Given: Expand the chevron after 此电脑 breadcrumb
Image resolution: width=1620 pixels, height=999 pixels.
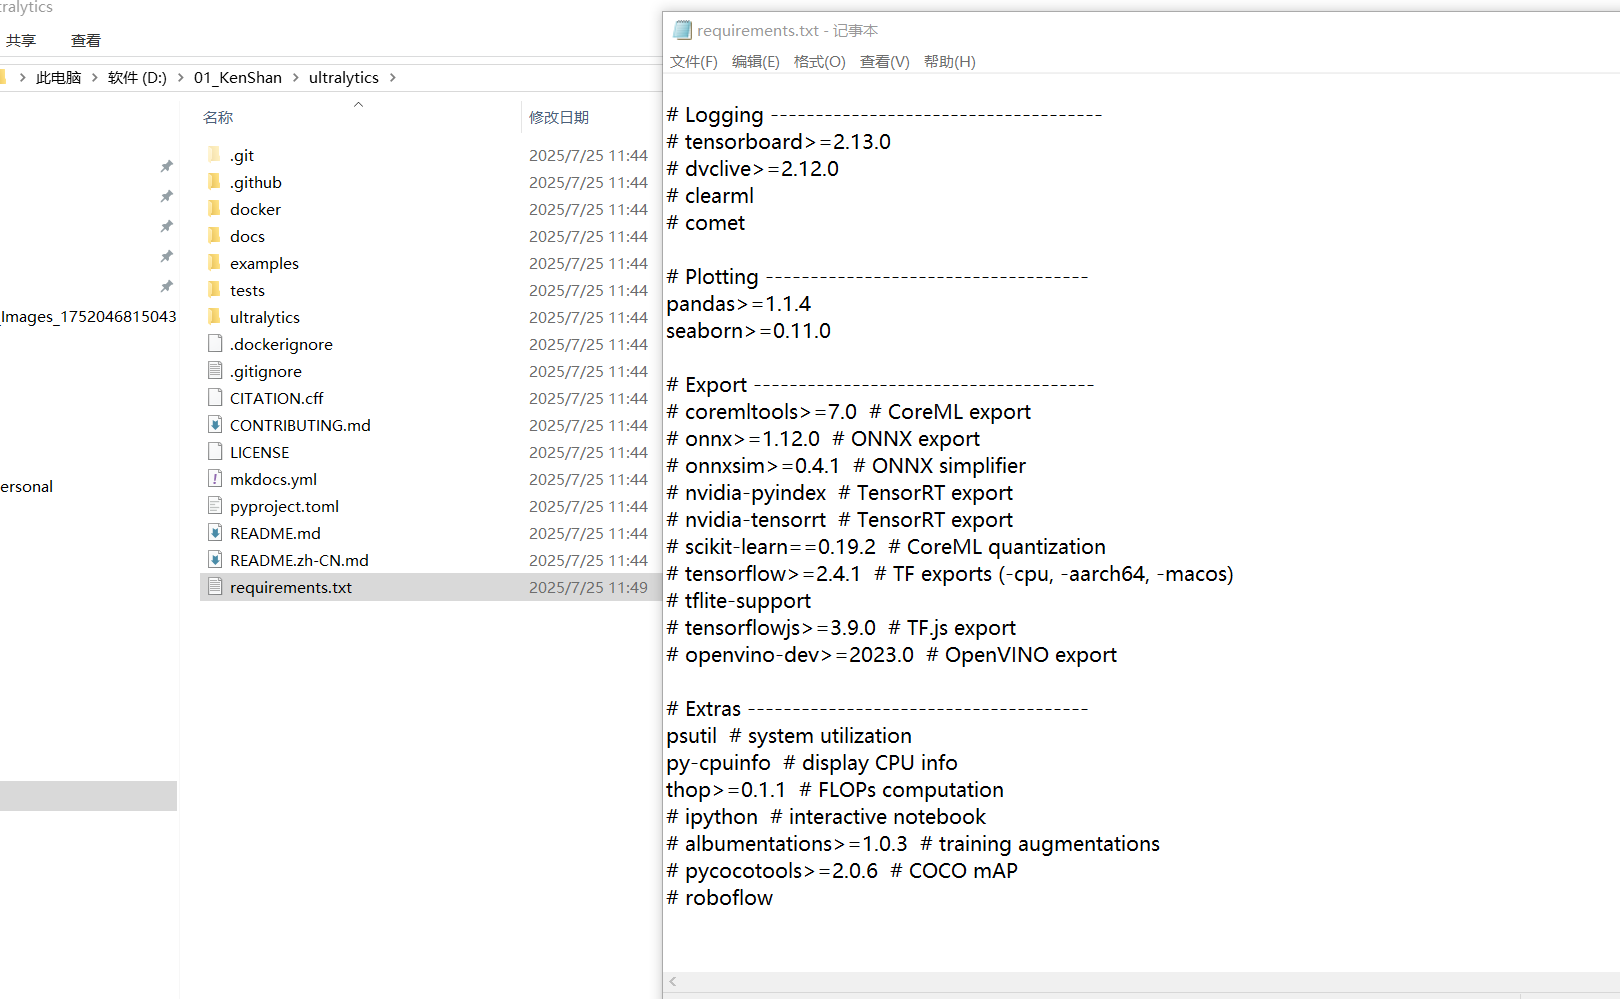Looking at the screenshot, I should [x=95, y=78].
